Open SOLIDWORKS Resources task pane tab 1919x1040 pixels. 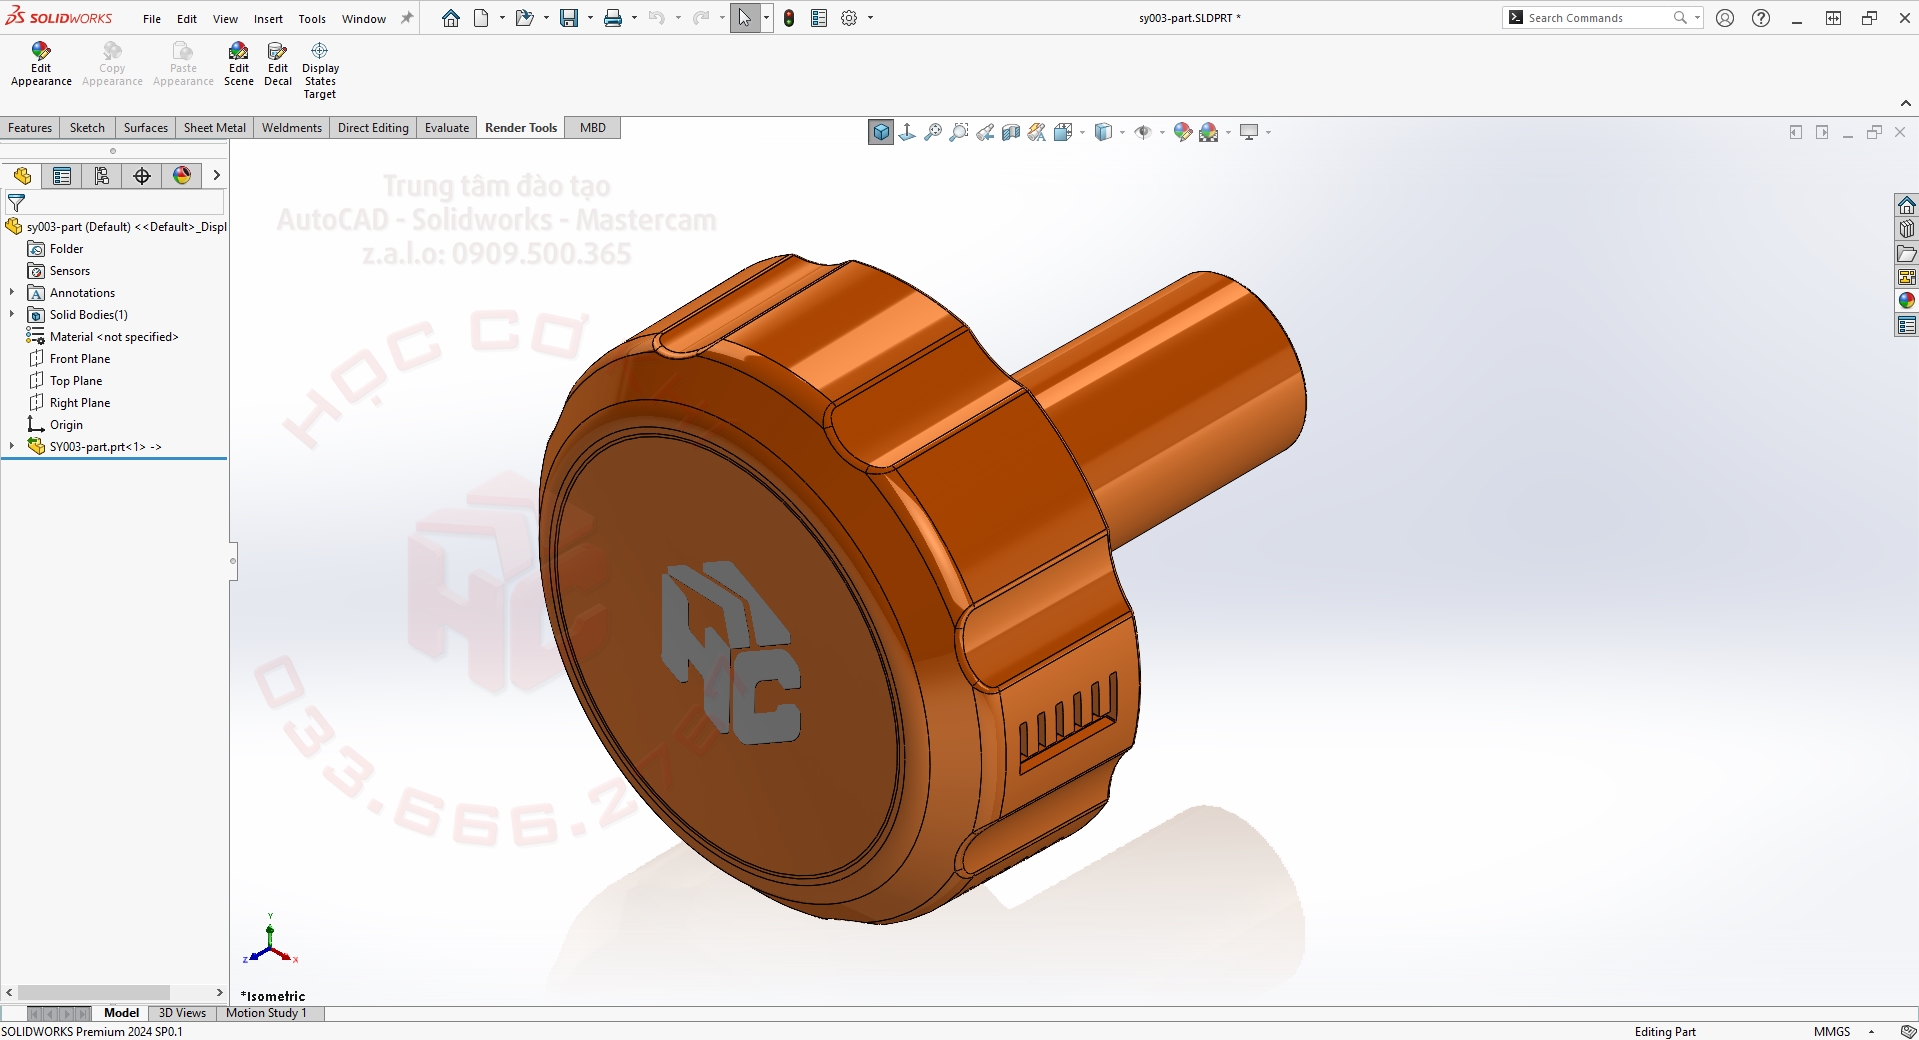click(1906, 205)
